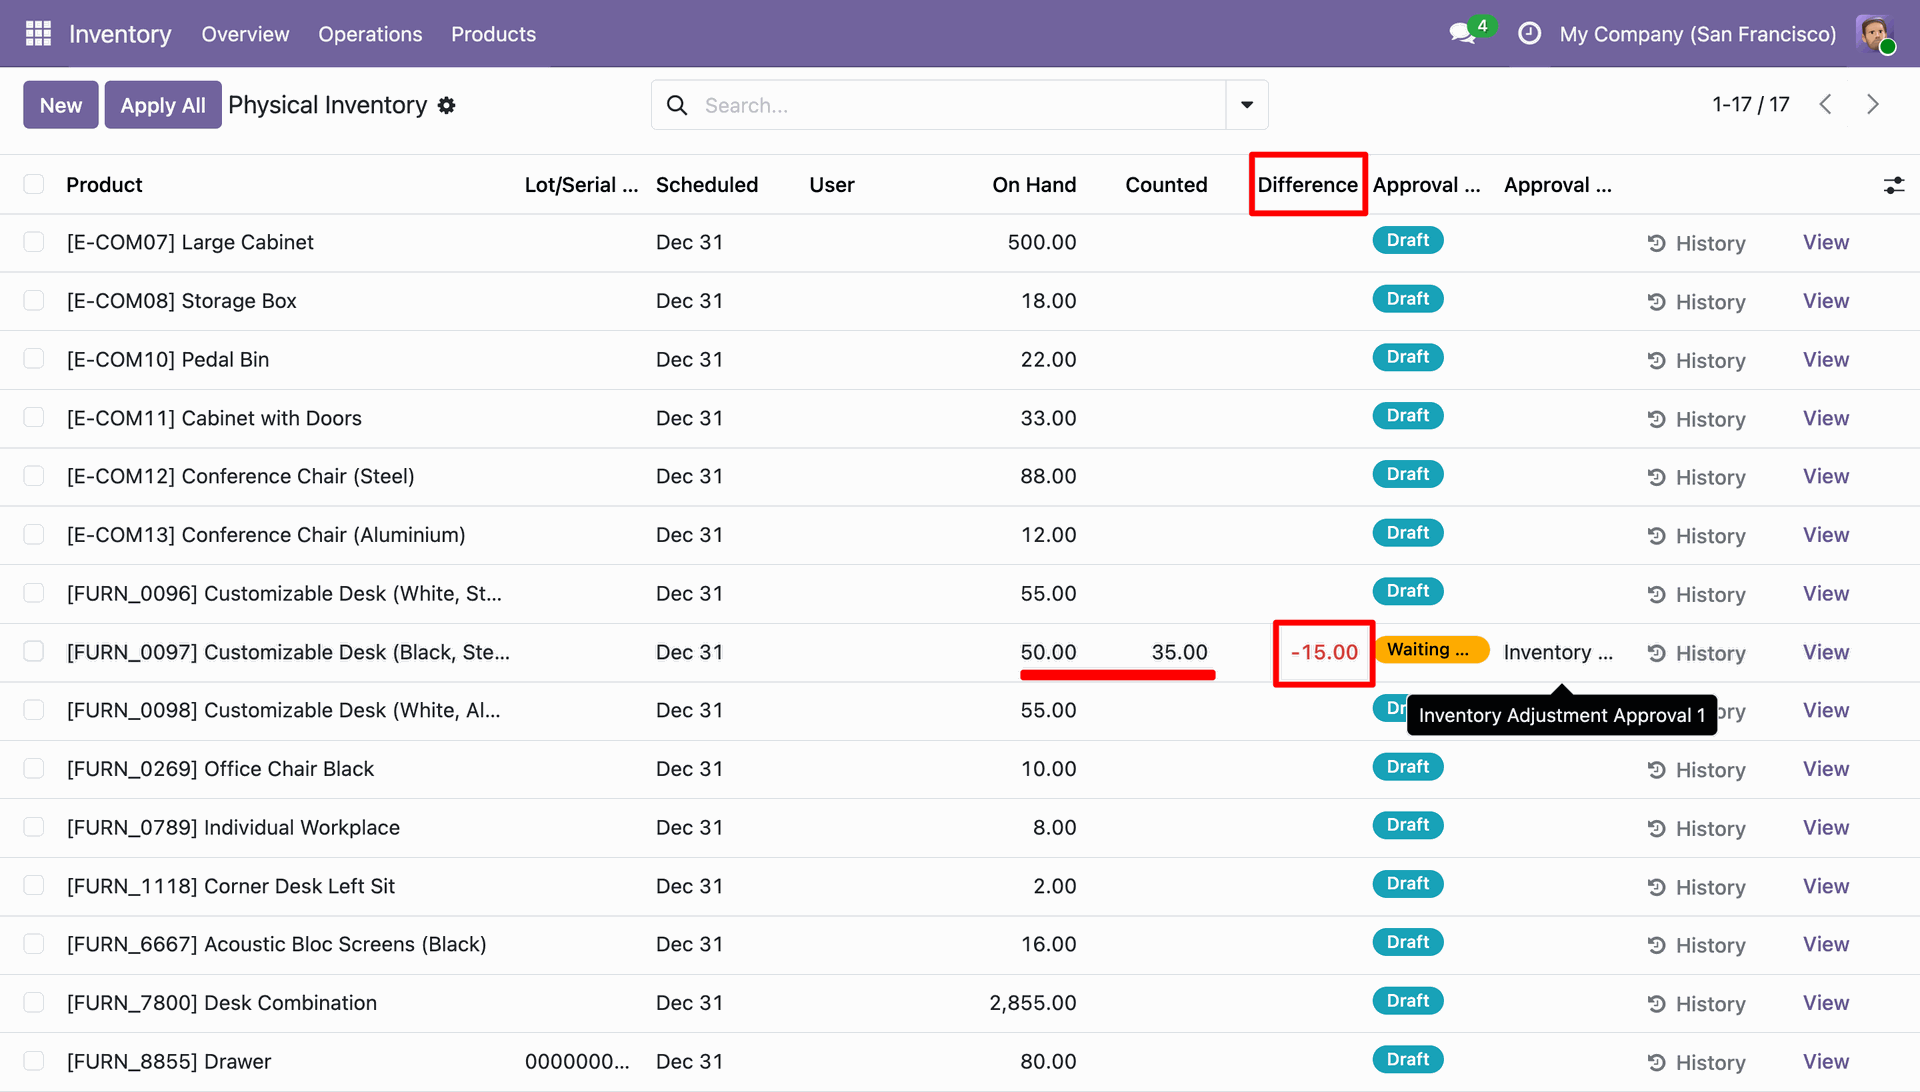Viewport: 1920px width, 1092px height.
Task: Check the Desk Combination row checkbox
Action: 34,1003
